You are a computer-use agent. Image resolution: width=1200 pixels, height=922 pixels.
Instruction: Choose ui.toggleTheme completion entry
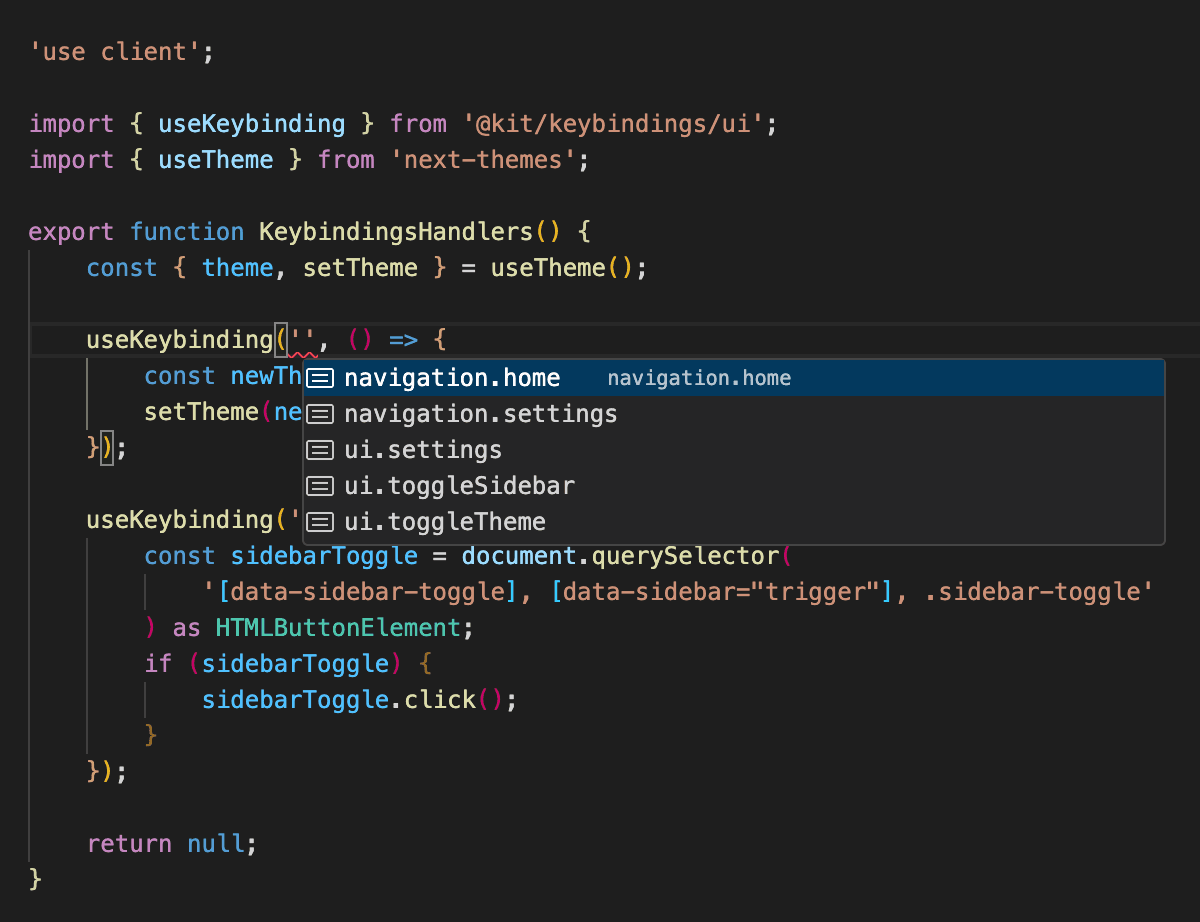point(445,522)
